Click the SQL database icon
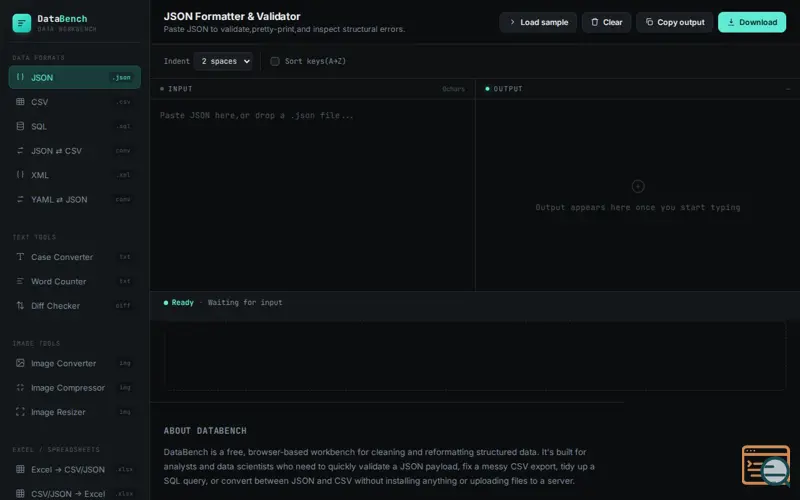Screen dimensions: 800x500 [20, 126]
